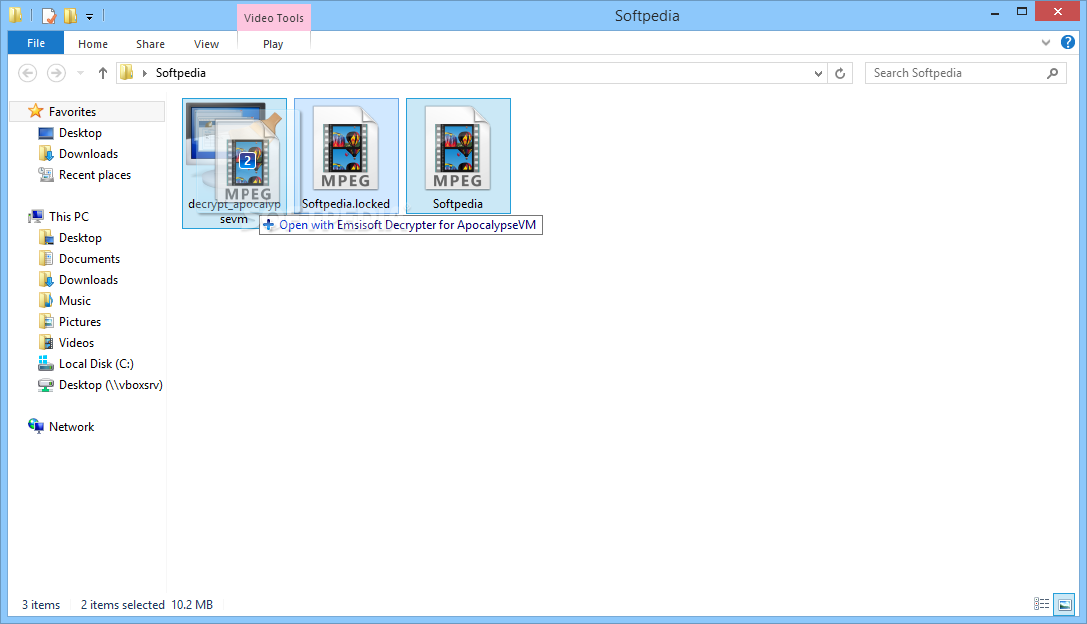Image resolution: width=1087 pixels, height=624 pixels.
Task: Select Favorites in the navigation pane
Action: point(87,112)
